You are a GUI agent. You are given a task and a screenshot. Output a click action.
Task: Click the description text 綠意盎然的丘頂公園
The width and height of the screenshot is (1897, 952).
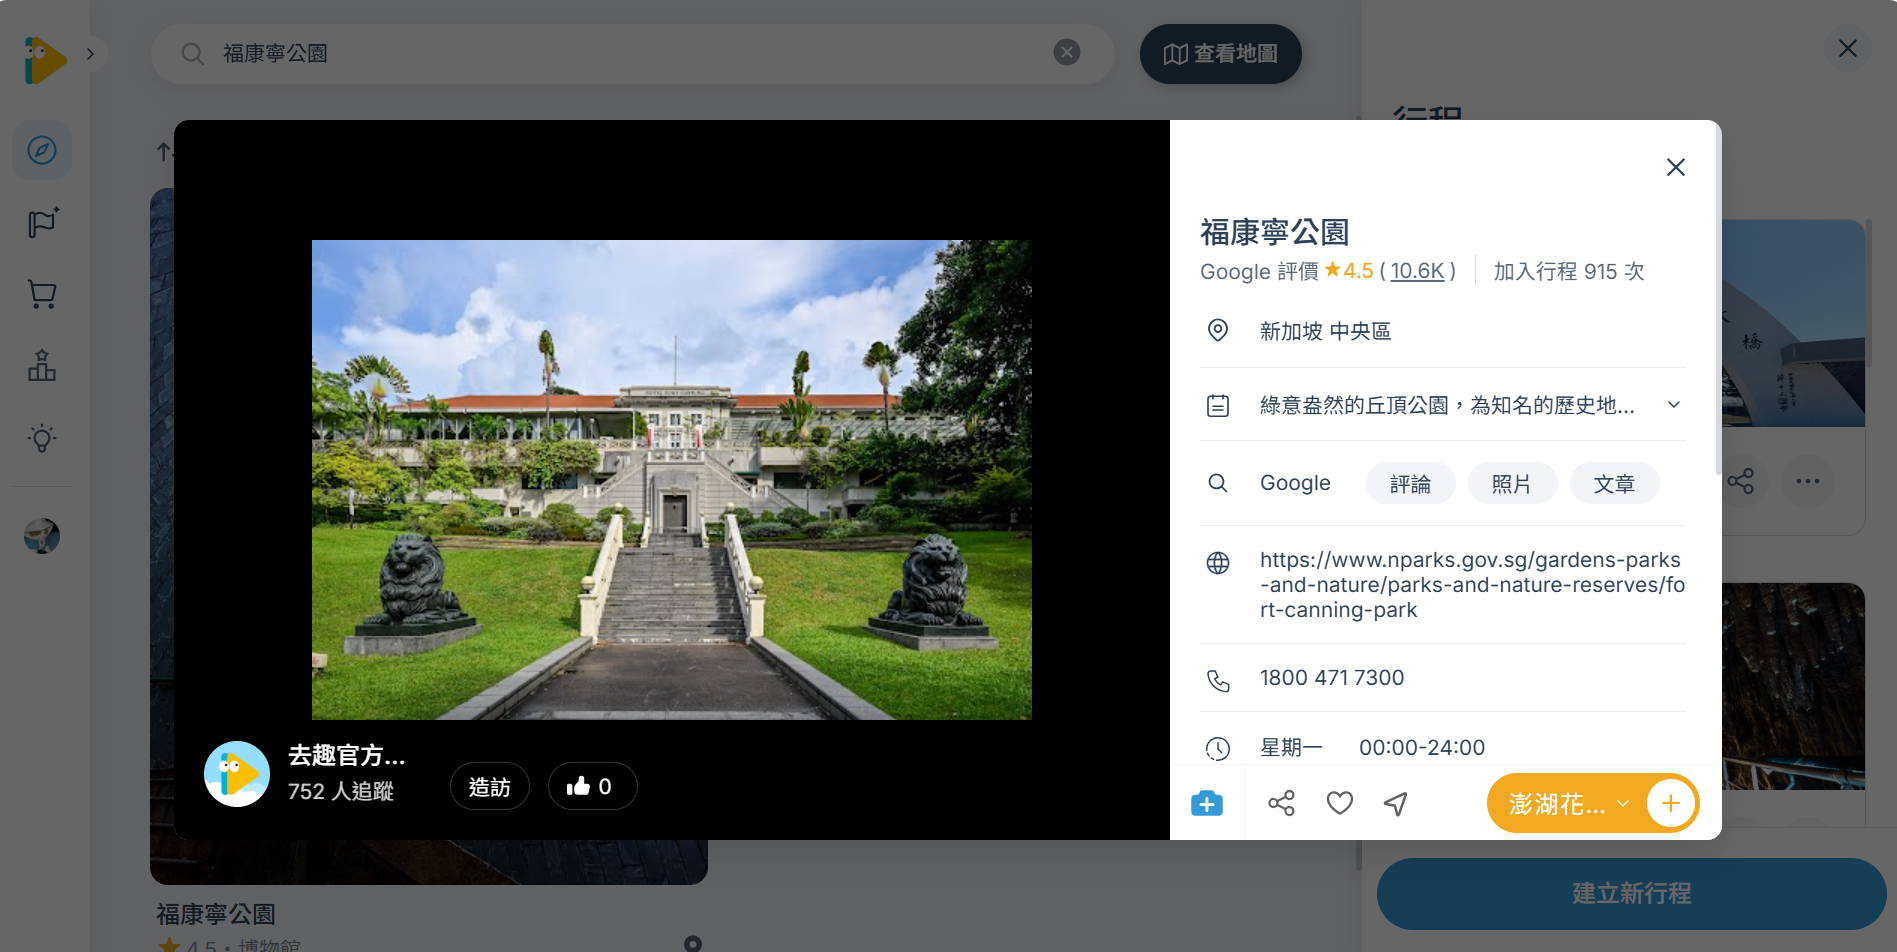(1447, 405)
